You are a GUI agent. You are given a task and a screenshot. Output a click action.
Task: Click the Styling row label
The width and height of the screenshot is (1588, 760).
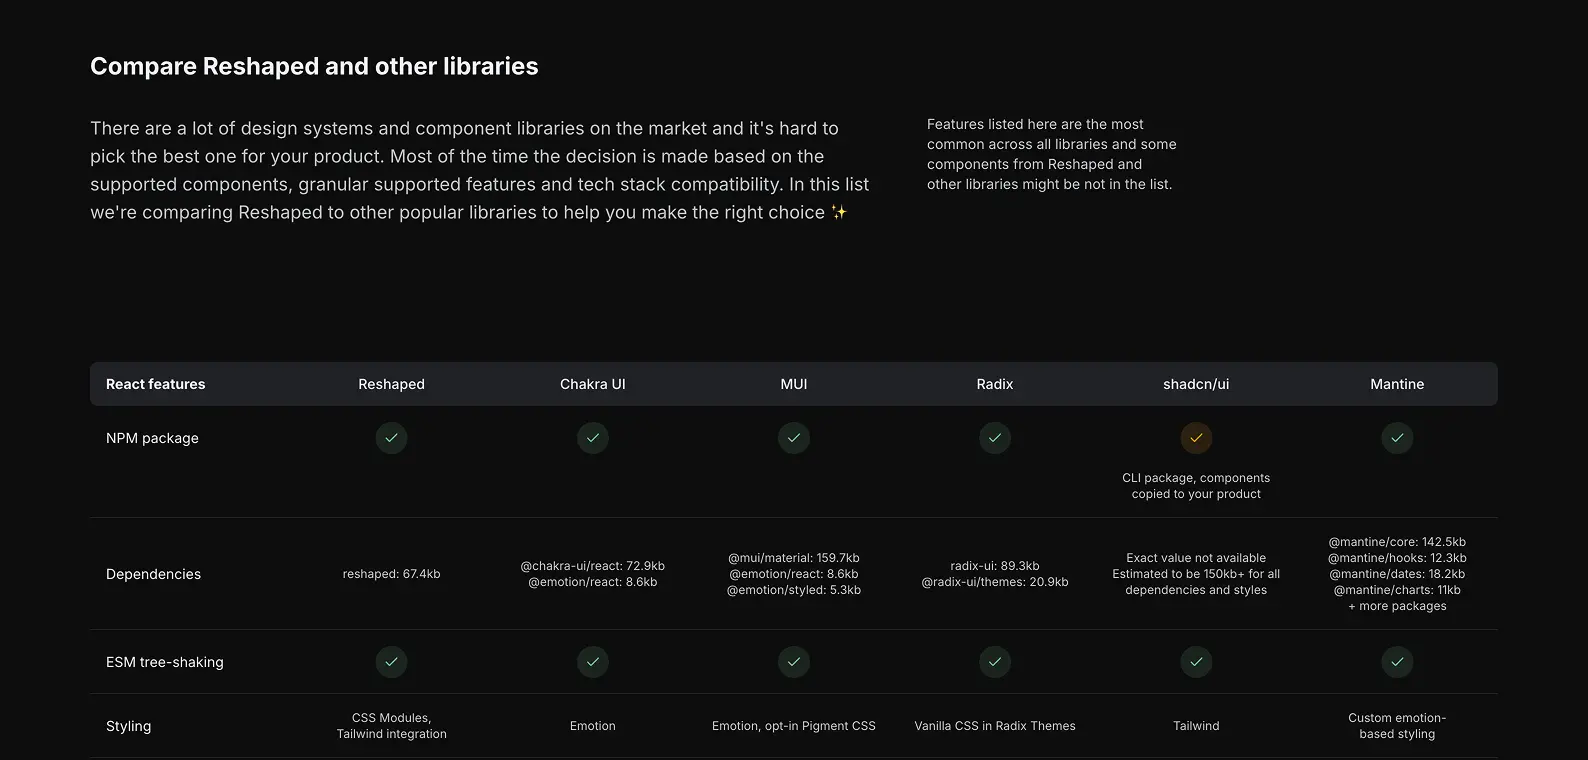tap(129, 726)
